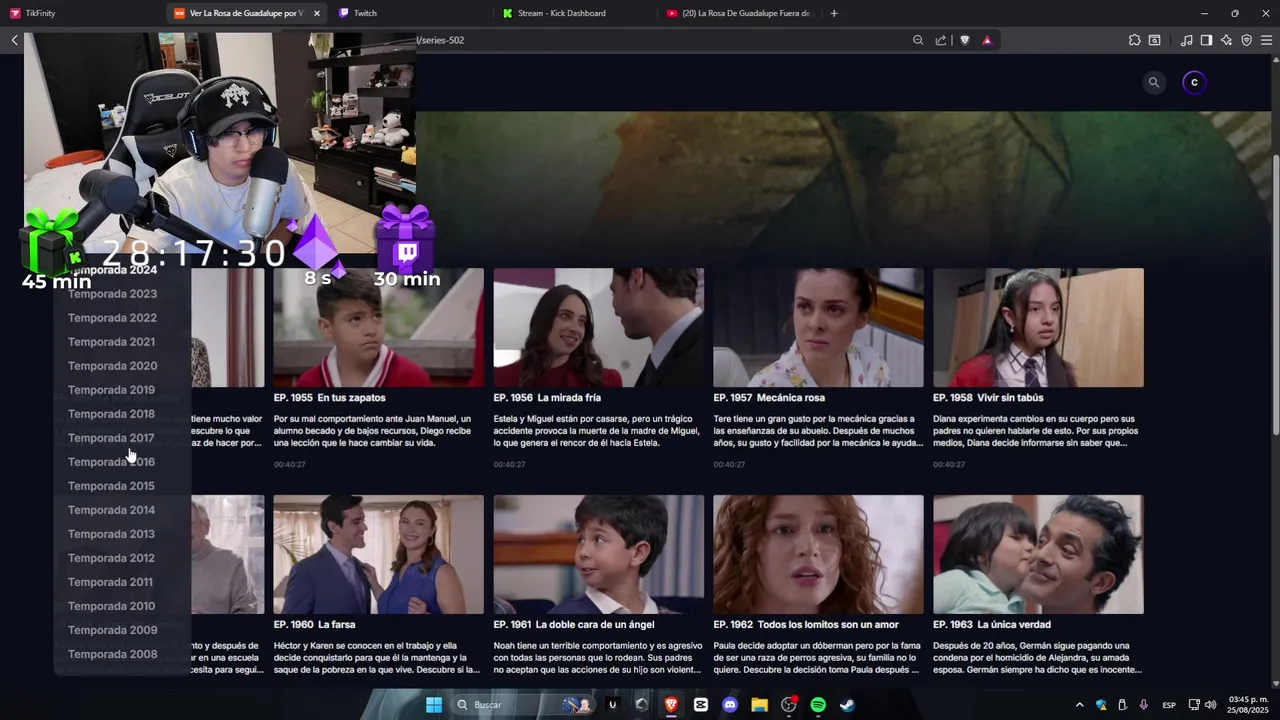
Task: Switch to the YouTube La Rosa De Guadalupe tab
Action: click(x=740, y=13)
